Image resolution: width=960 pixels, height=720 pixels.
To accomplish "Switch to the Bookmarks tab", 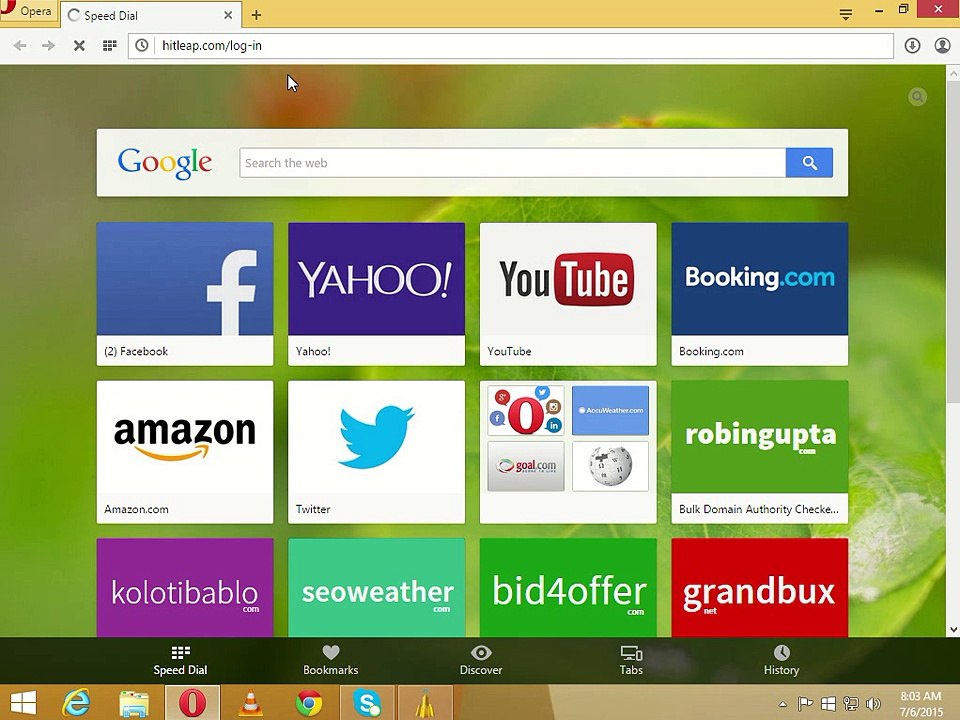I will tap(331, 661).
